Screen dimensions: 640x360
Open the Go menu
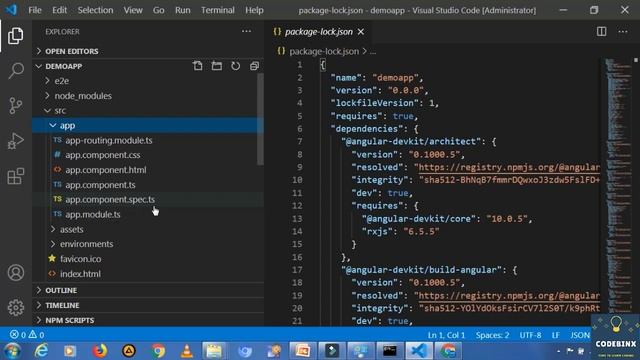pyautogui.click(x=158, y=10)
